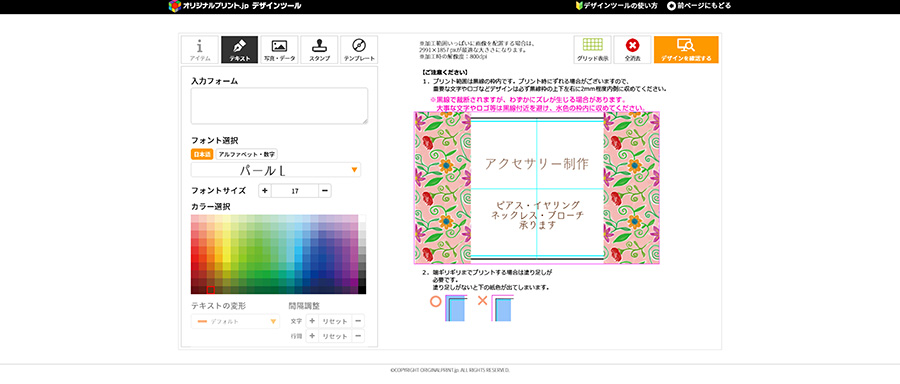Increase 文字 spacing with plus
The height and width of the screenshot is (384, 900).
[312, 321]
